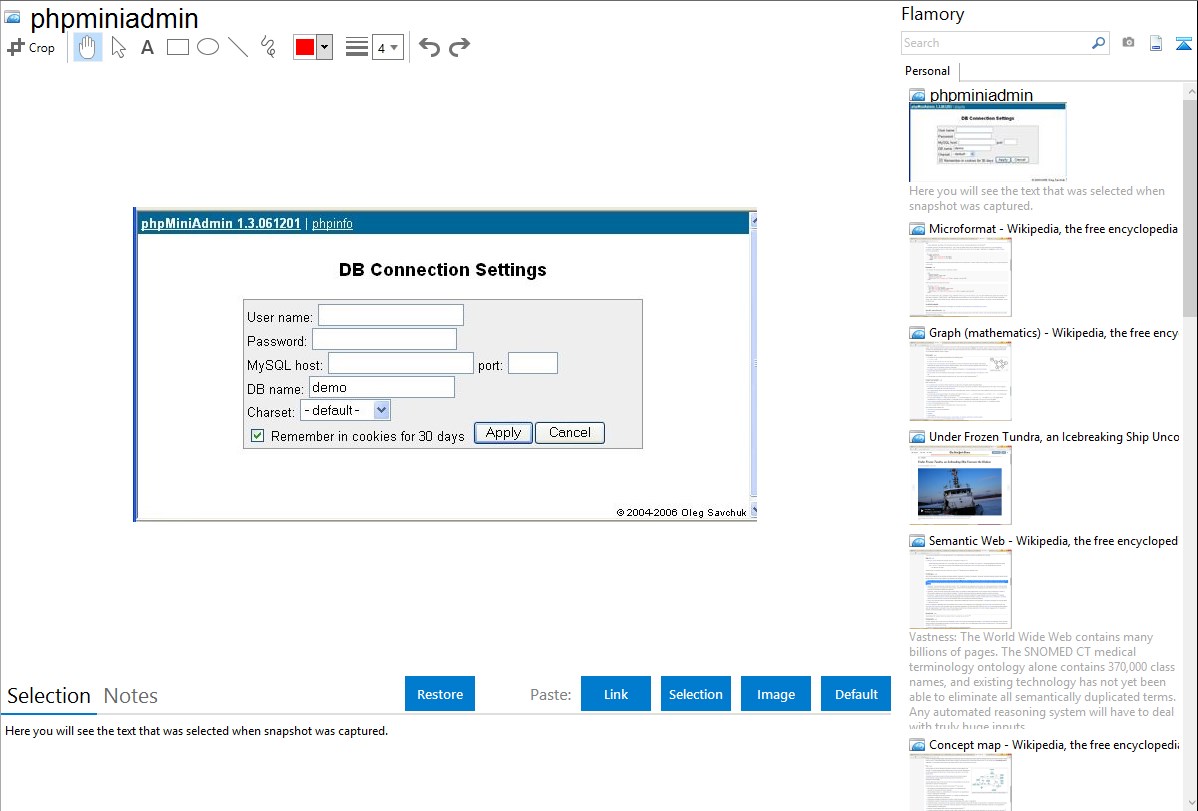Paste as Link button
The height and width of the screenshot is (811, 1198).
(616, 694)
